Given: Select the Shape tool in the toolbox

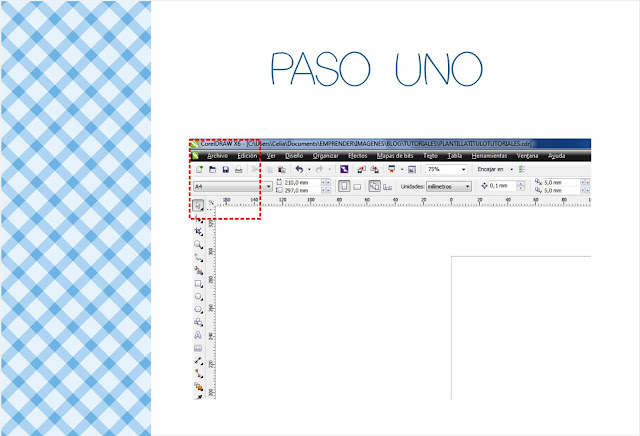Looking at the screenshot, I should (x=198, y=218).
